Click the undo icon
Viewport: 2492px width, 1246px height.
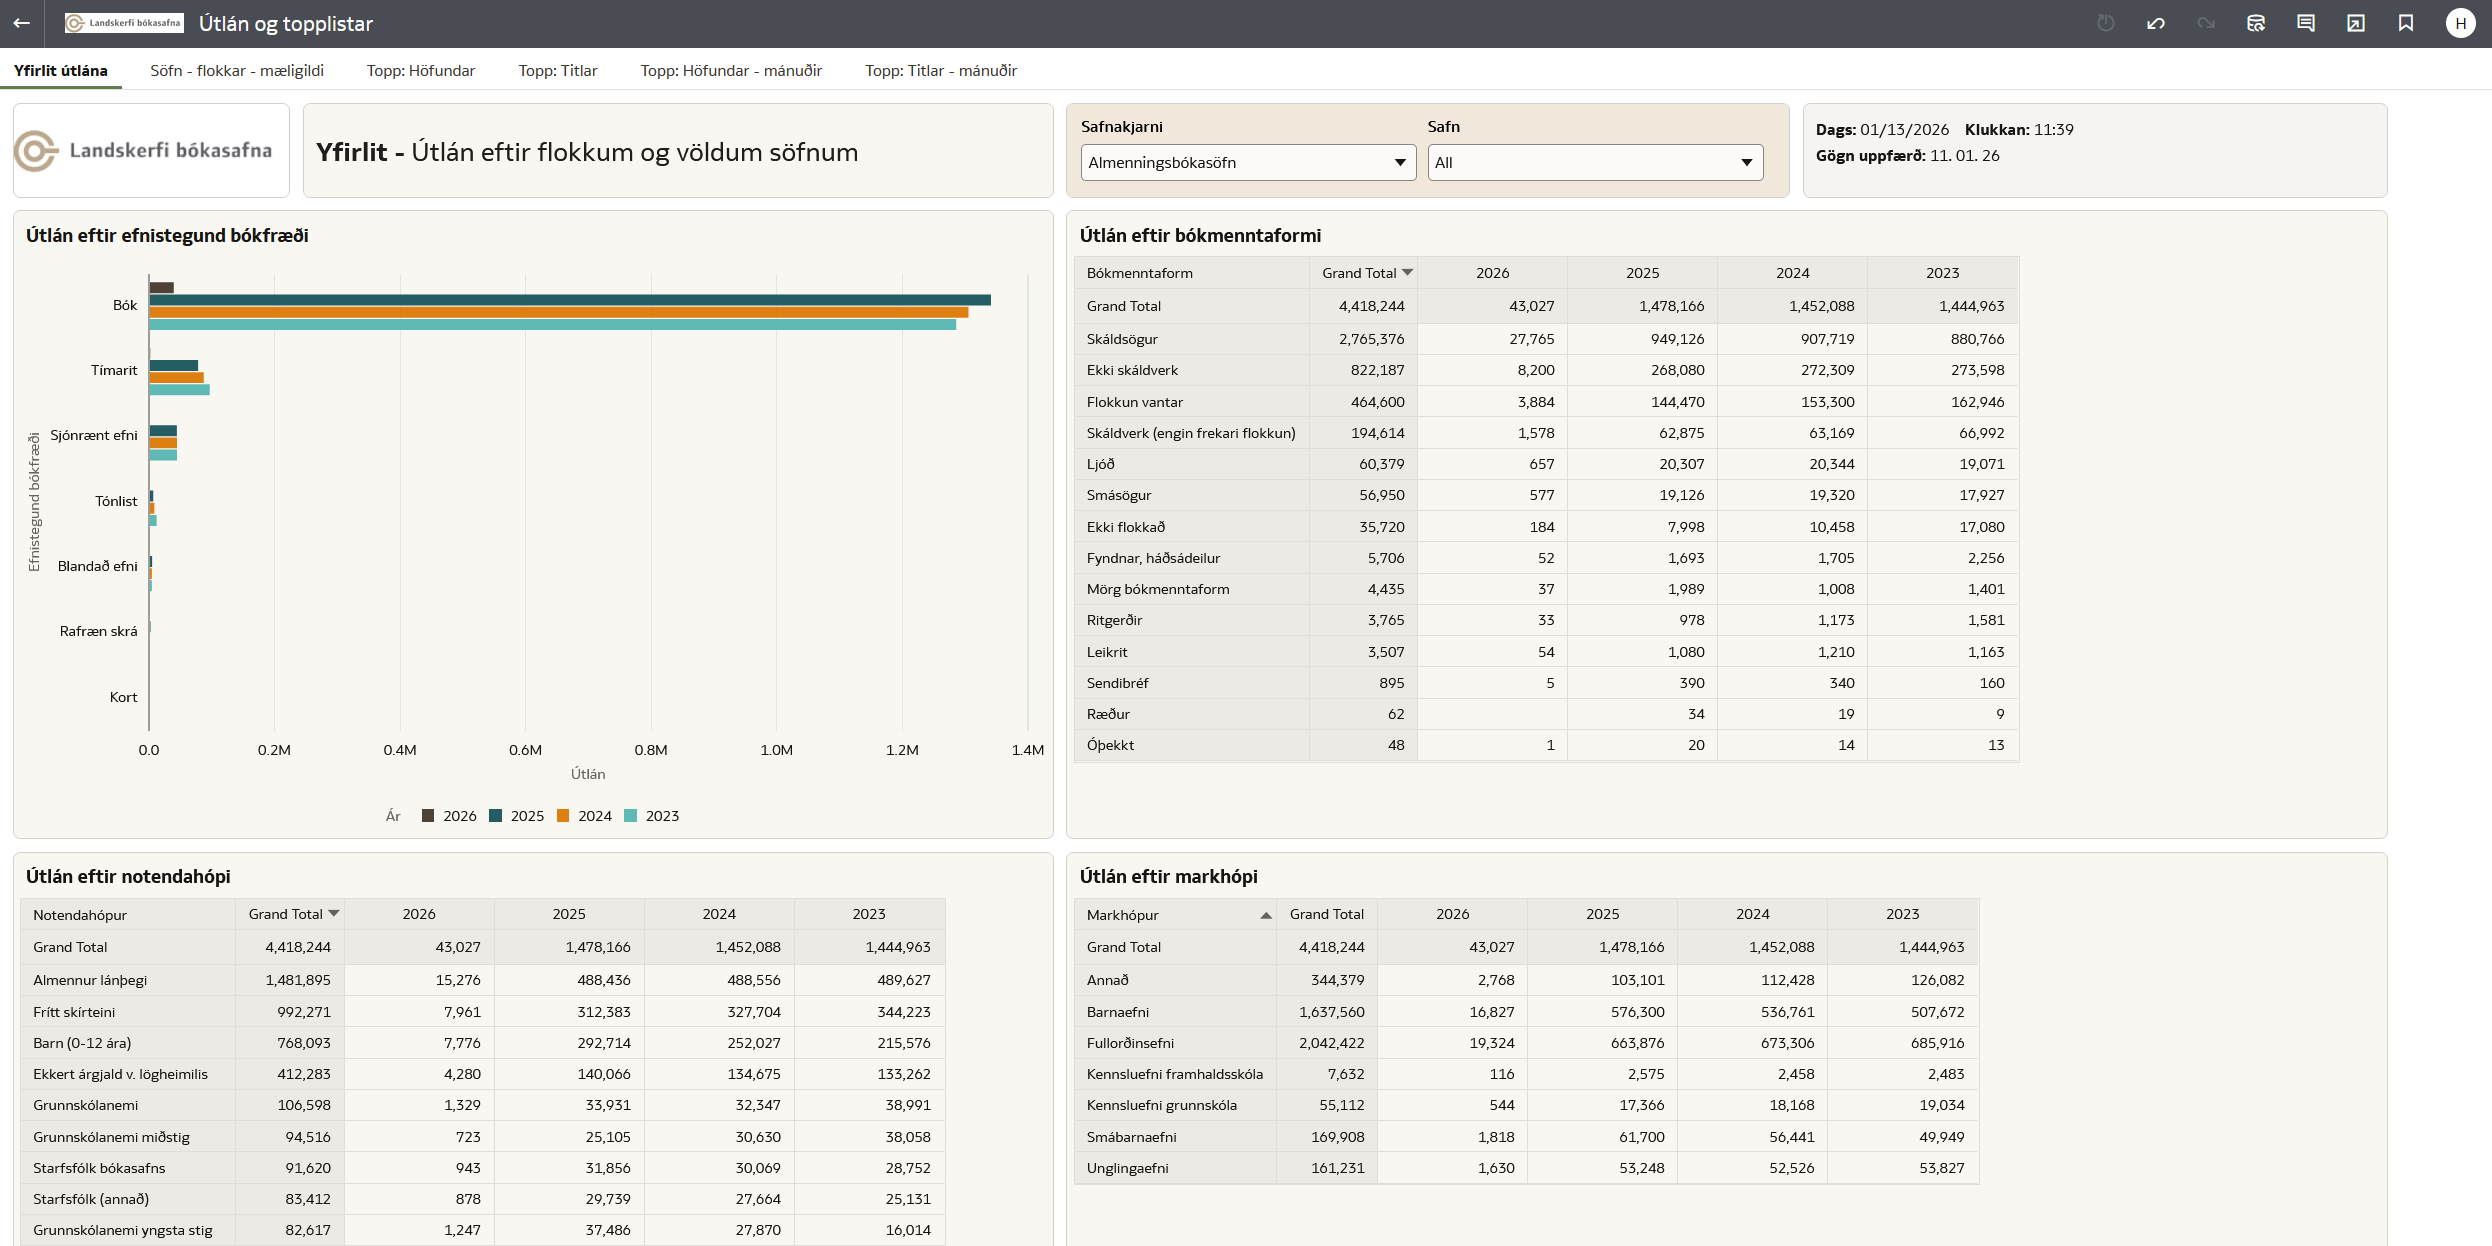pos(2155,23)
